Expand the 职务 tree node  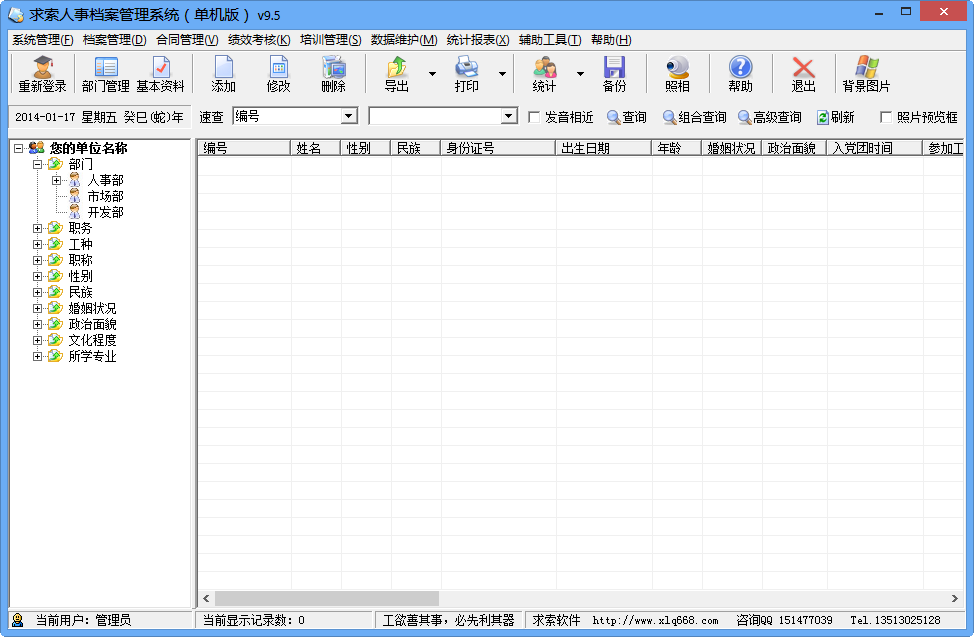click(x=37, y=229)
